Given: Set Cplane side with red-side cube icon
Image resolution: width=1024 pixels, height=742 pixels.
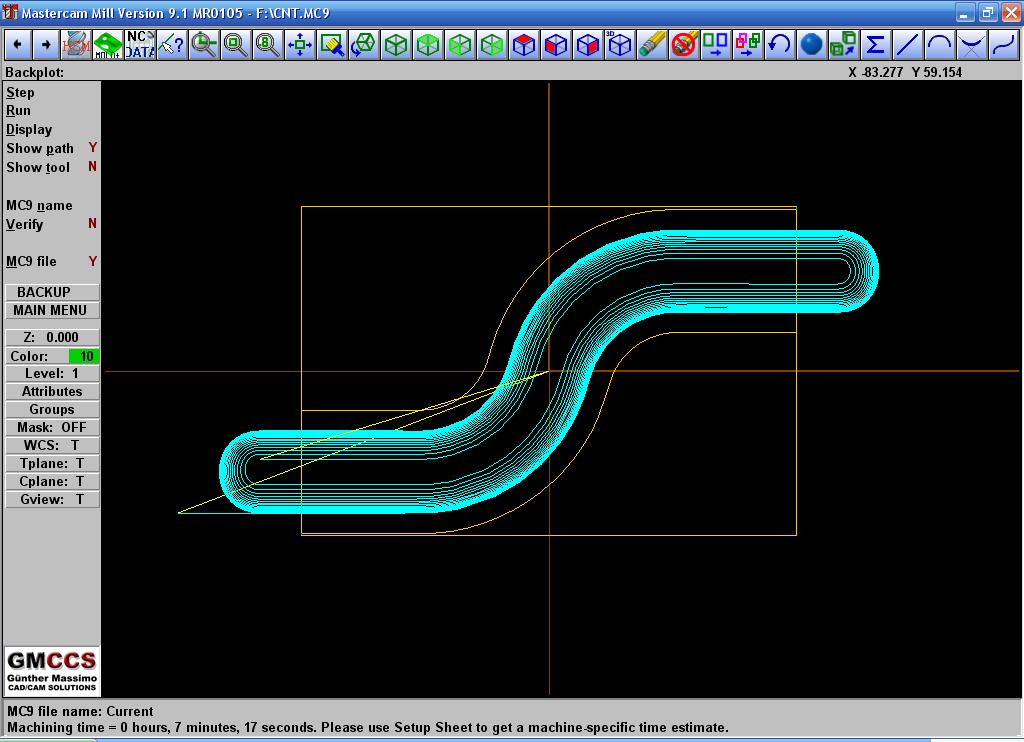Looking at the screenshot, I should pyautogui.click(x=588, y=44).
